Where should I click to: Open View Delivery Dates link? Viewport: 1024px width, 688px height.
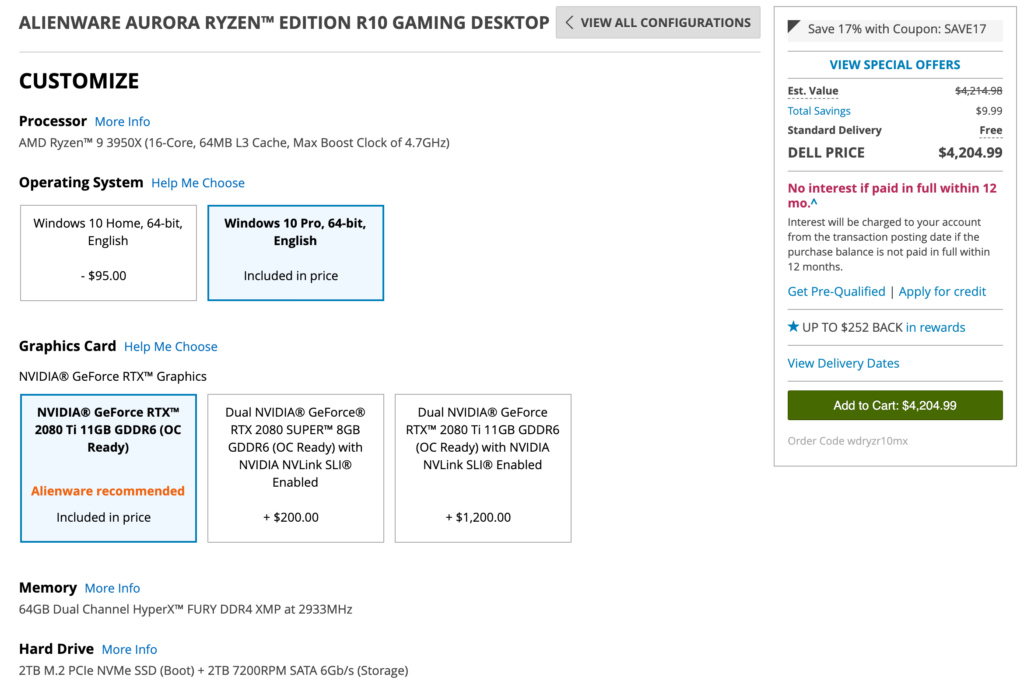[x=843, y=363]
